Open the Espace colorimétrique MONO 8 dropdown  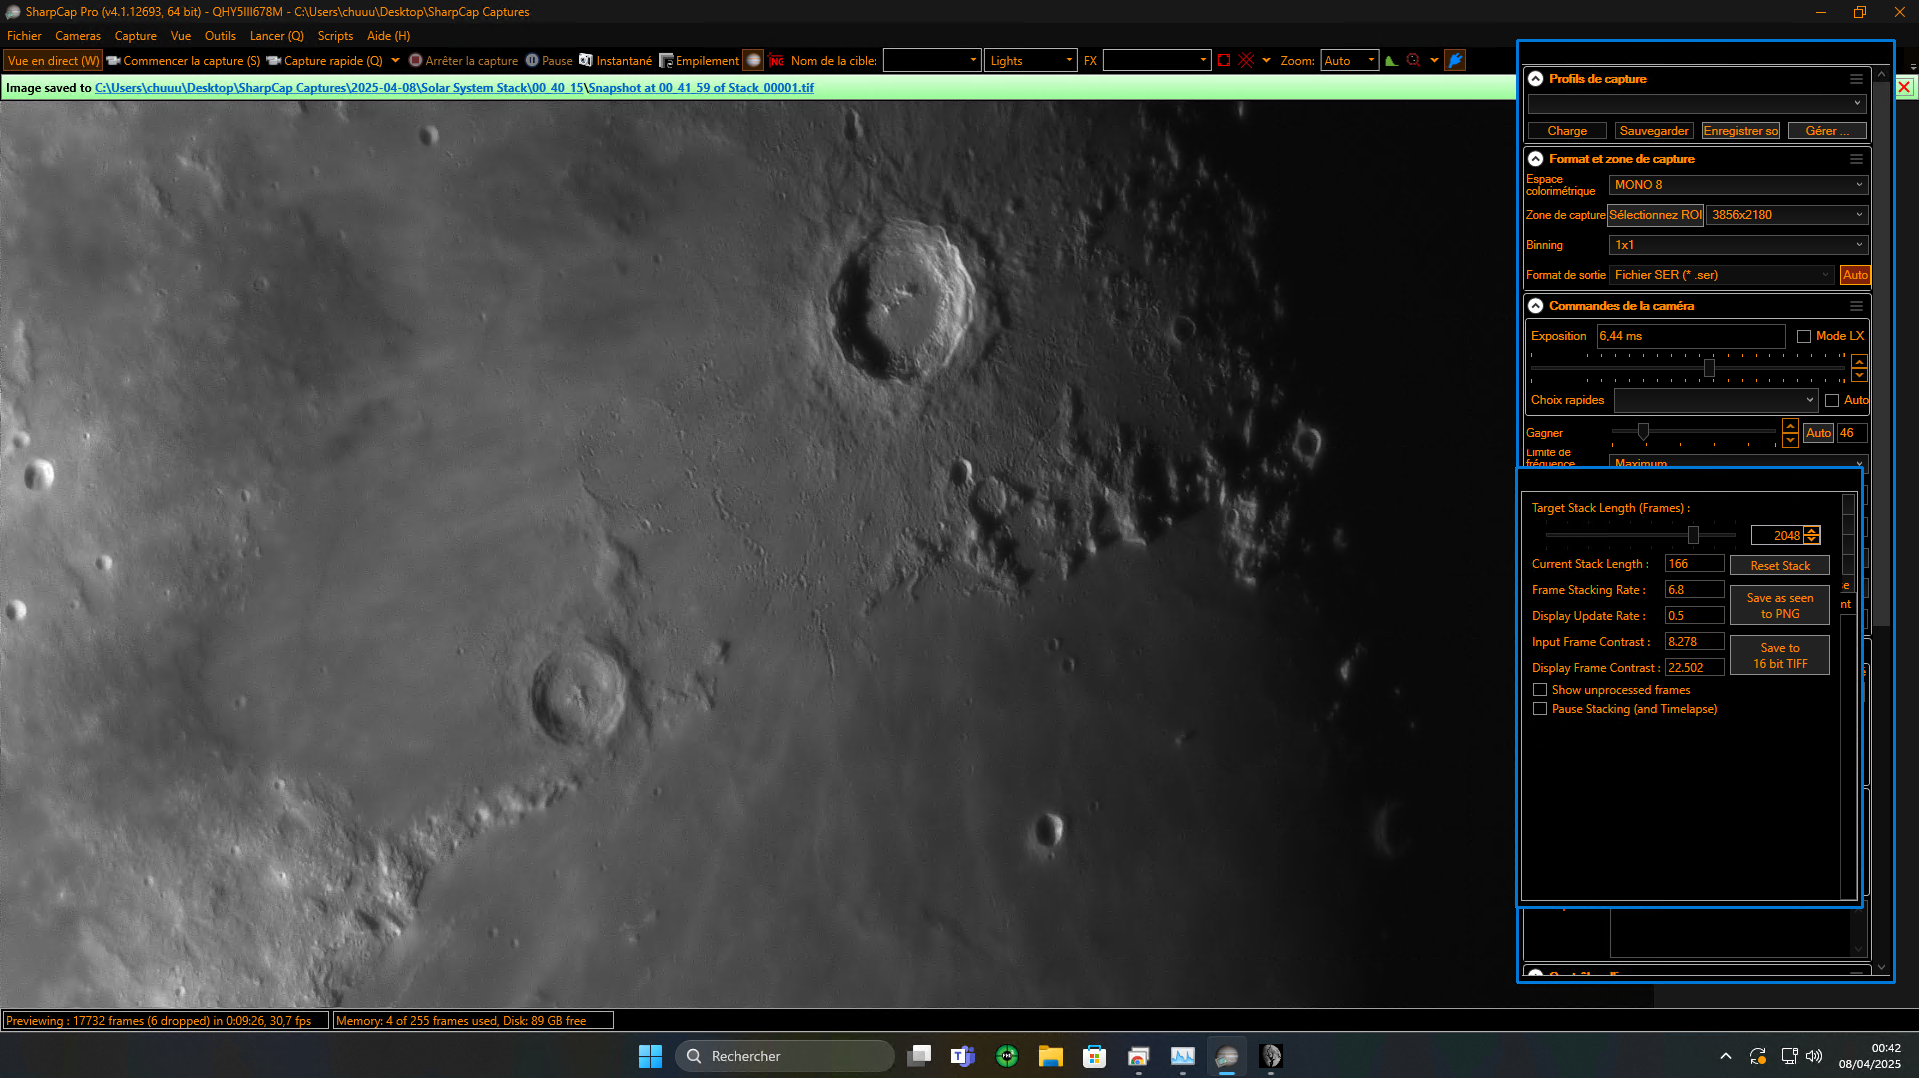click(1738, 185)
